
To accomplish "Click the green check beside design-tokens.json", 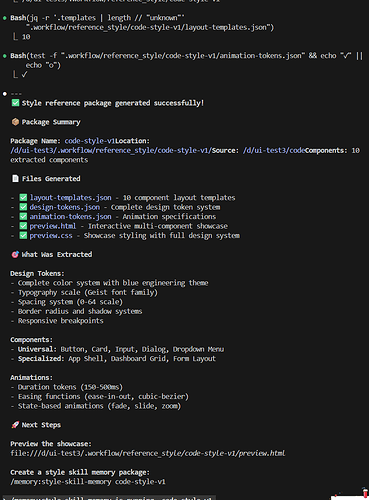I will click(23, 207).
